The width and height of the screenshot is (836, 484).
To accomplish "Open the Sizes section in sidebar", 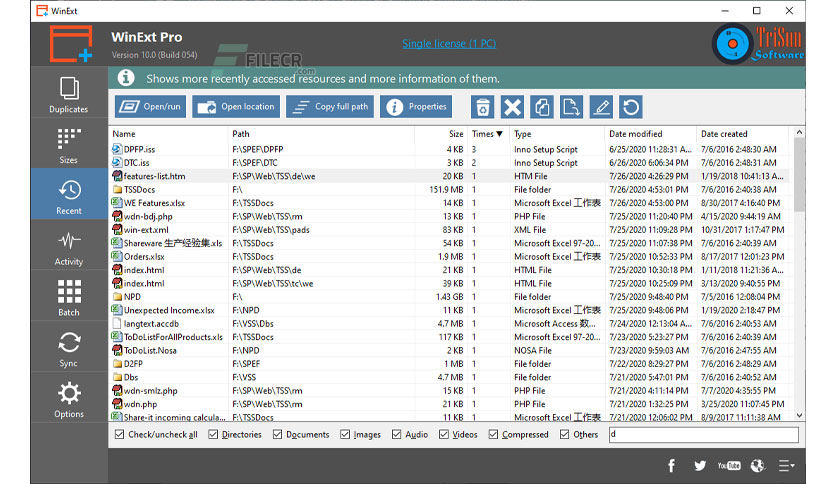I will [69, 144].
